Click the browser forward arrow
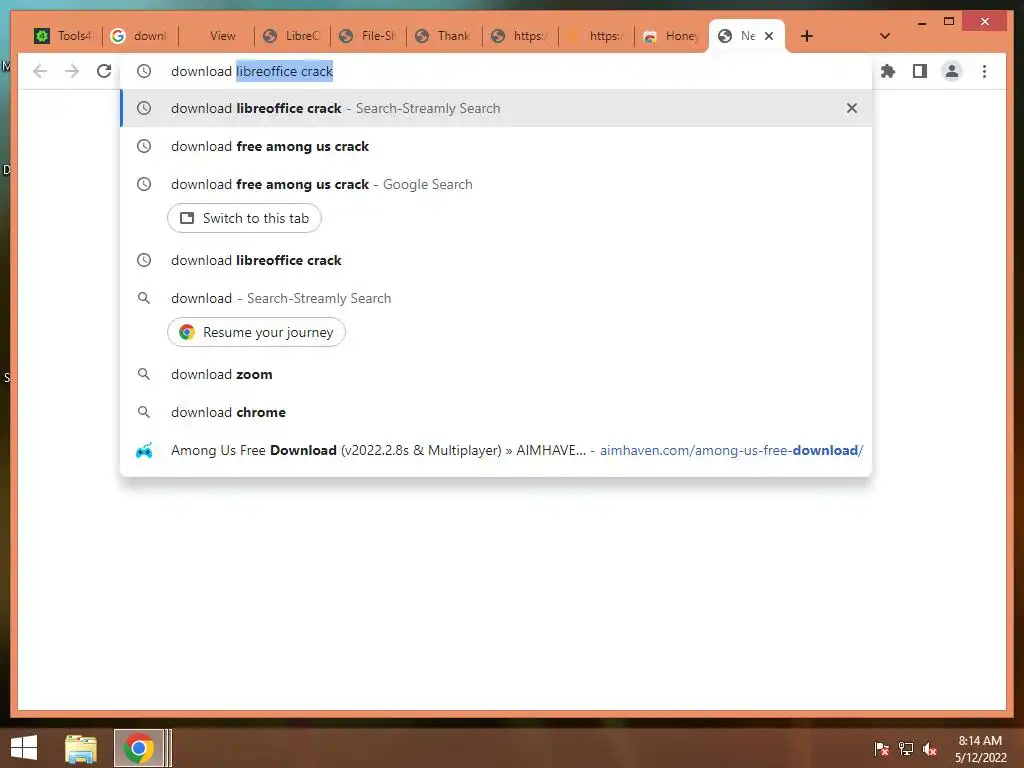This screenshot has width=1024, height=768. [72, 71]
